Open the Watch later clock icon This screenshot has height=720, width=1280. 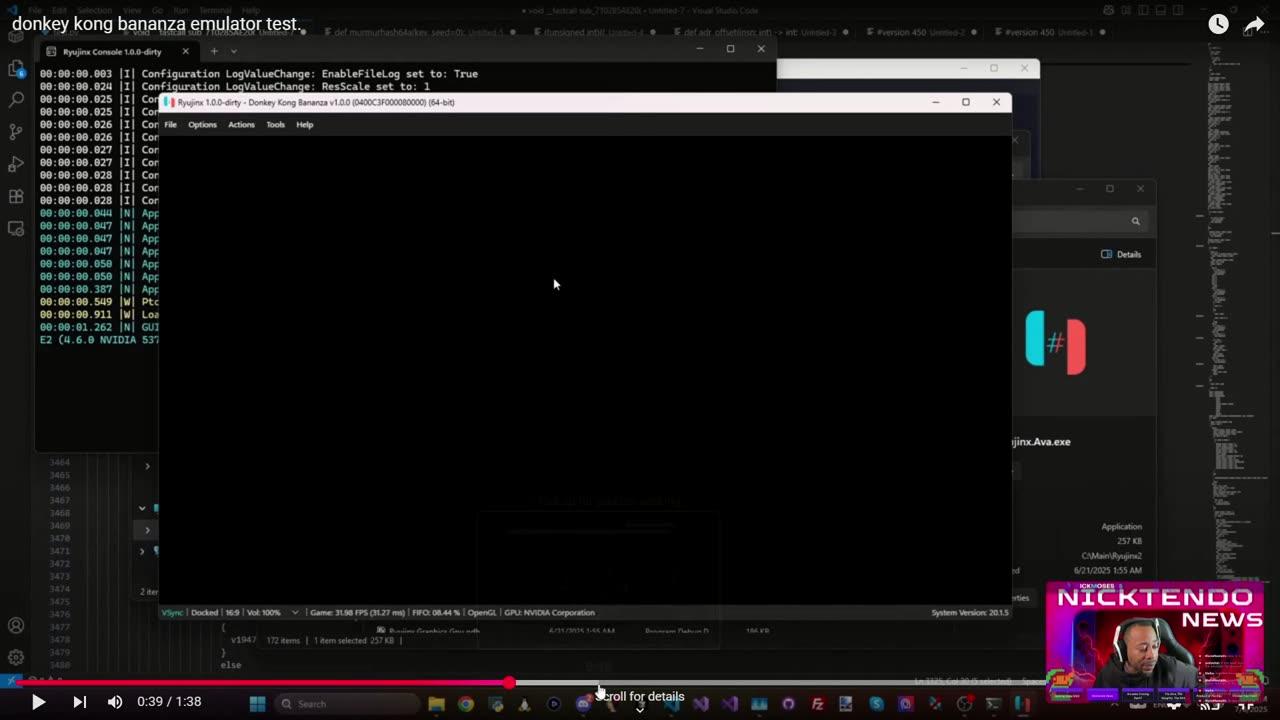(x=1218, y=24)
